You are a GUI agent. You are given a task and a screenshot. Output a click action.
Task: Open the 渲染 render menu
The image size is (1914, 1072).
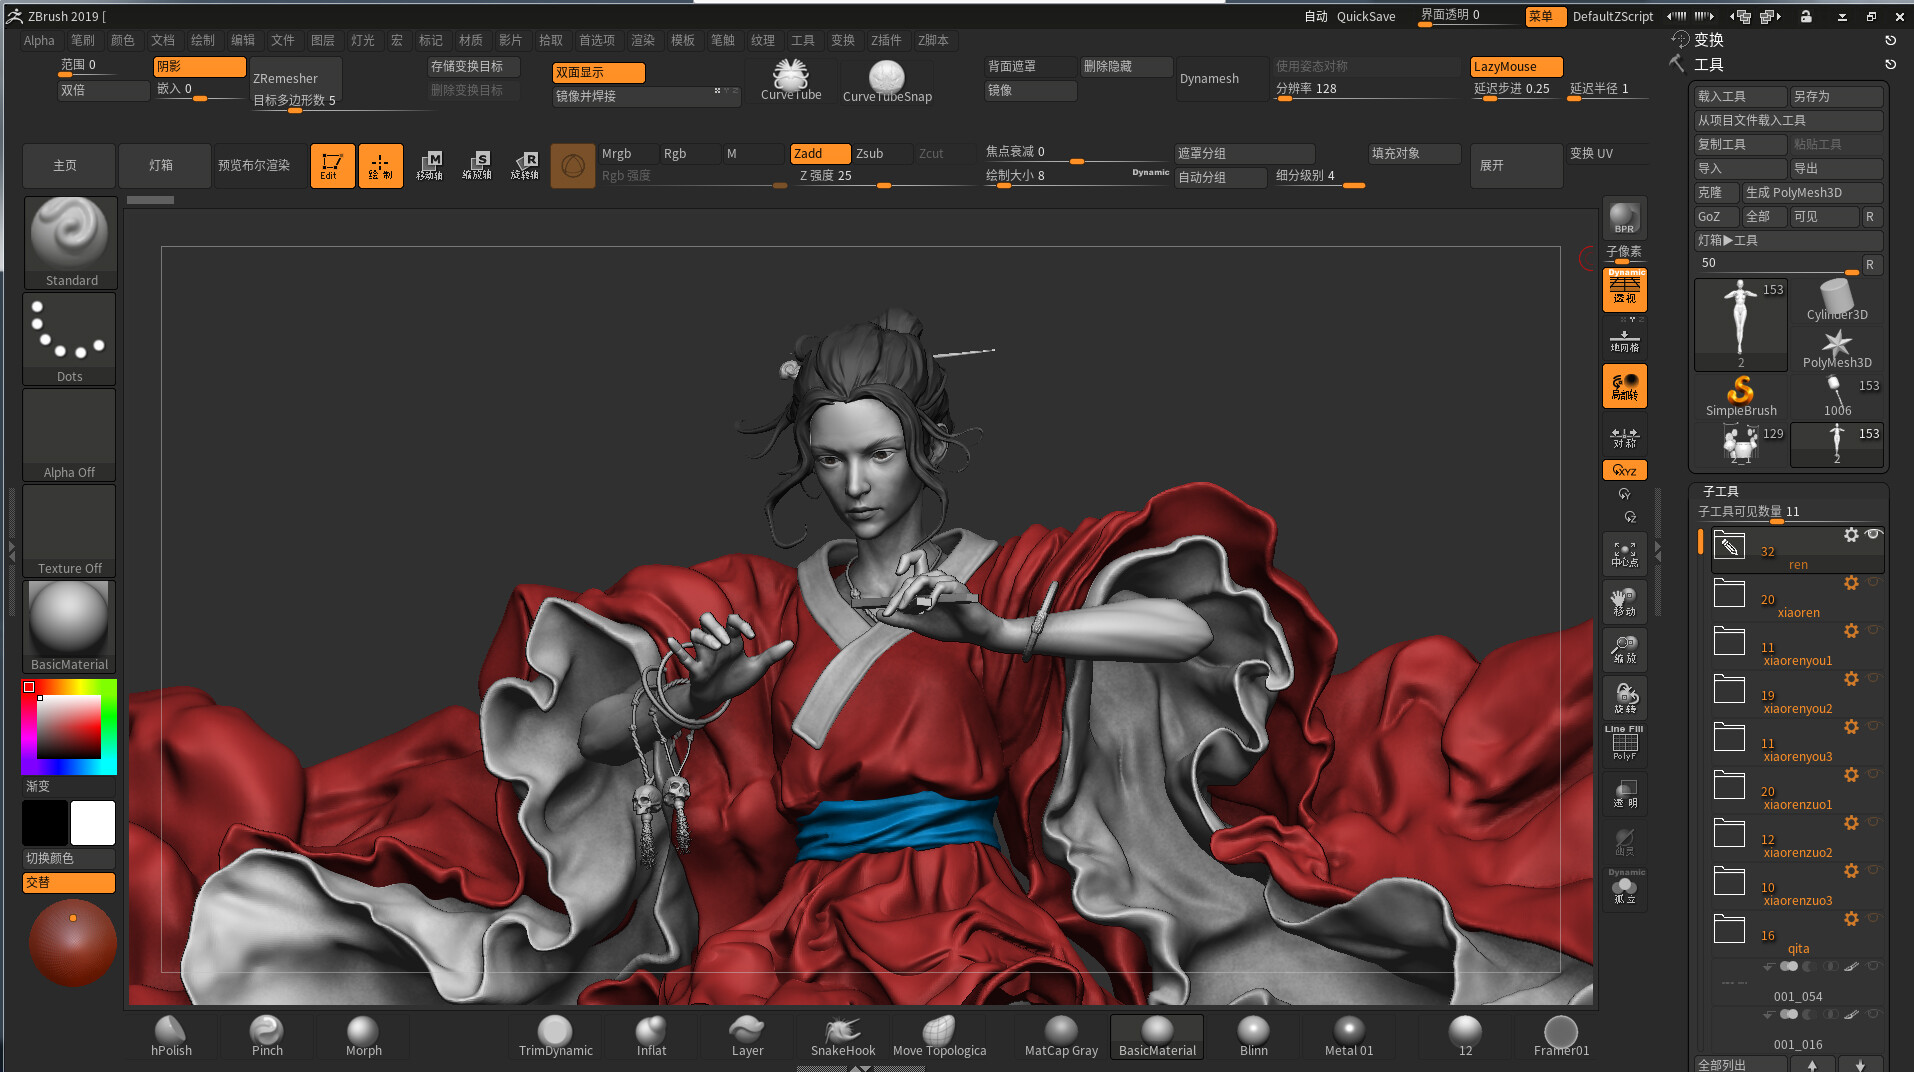click(x=643, y=40)
